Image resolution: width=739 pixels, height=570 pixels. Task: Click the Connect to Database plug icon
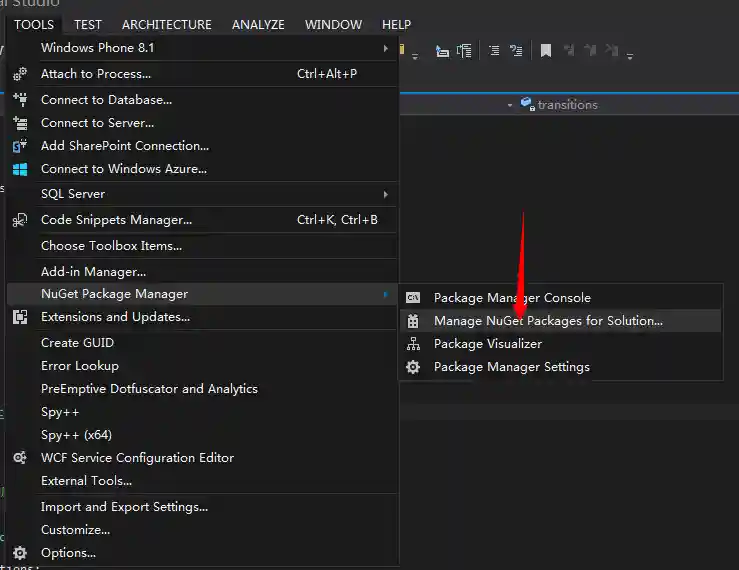coord(20,100)
